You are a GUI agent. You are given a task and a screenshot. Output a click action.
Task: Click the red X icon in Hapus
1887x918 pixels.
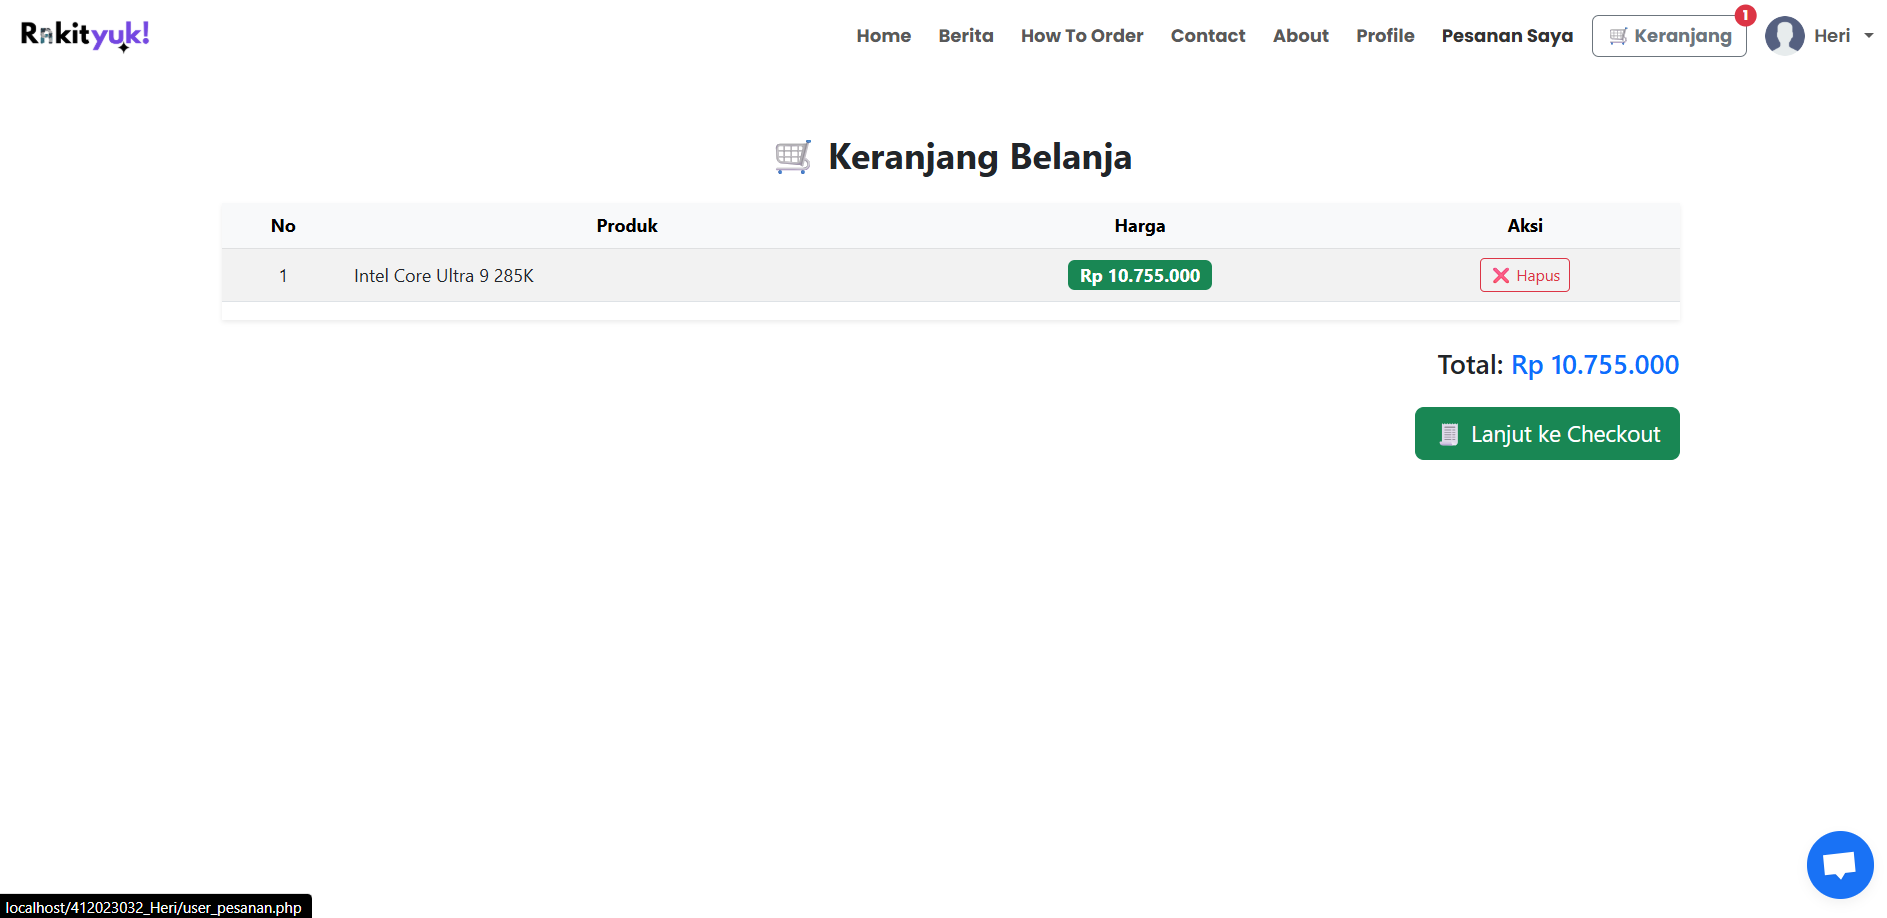pos(1500,276)
